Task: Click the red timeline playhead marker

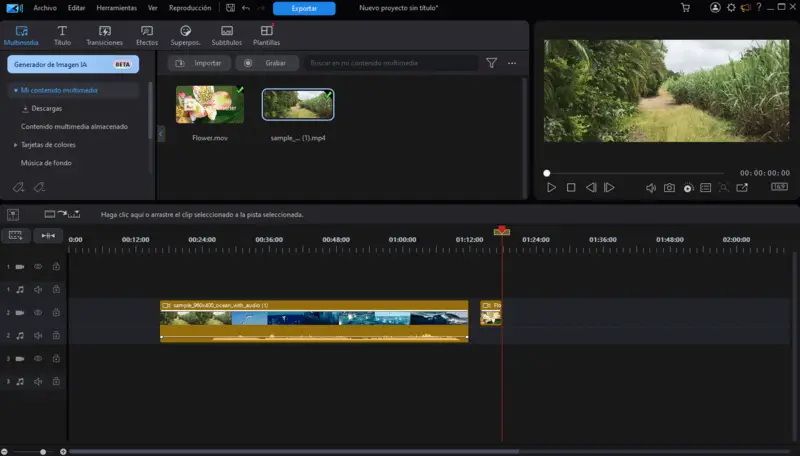Action: tap(502, 231)
